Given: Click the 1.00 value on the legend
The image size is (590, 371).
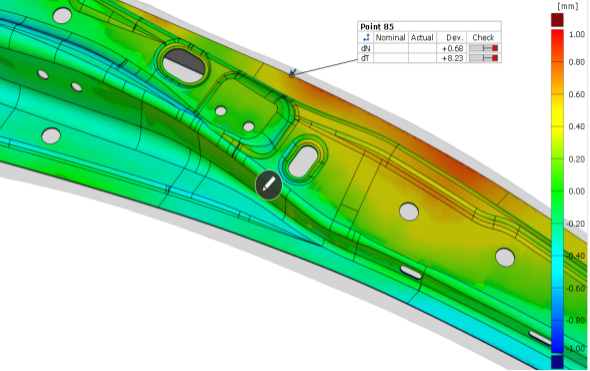Looking at the screenshot, I should tap(576, 35).
